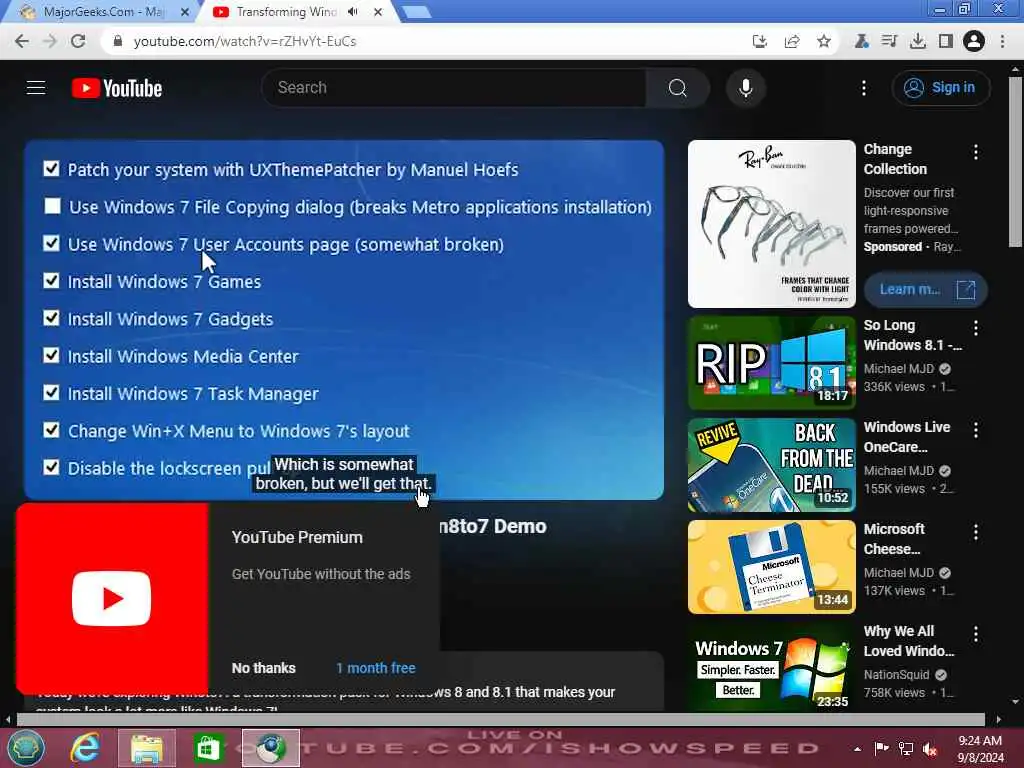
Task: Mute tab via speaker icon
Action: [353, 12]
